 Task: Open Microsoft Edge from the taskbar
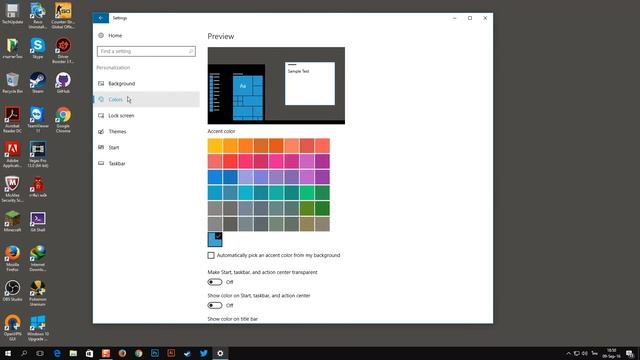(x=57, y=353)
